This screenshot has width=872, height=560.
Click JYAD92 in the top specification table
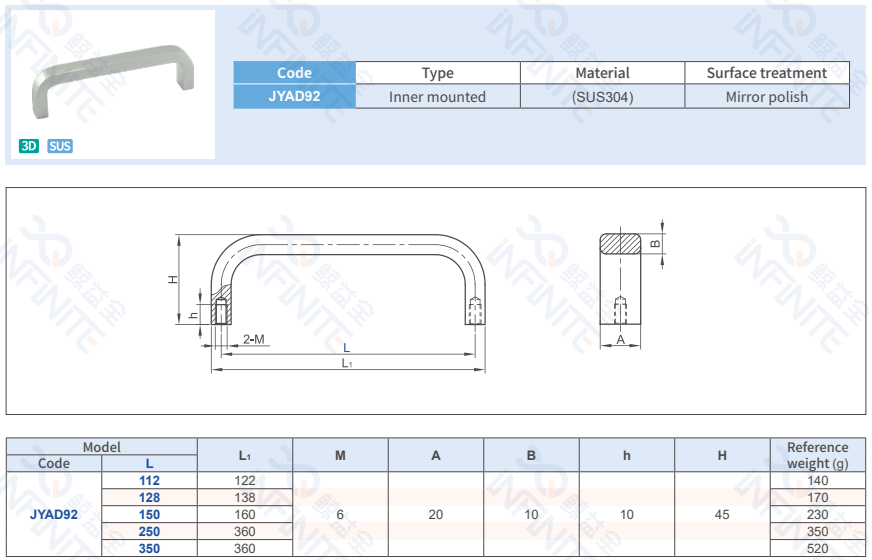(x=294, y=97)
